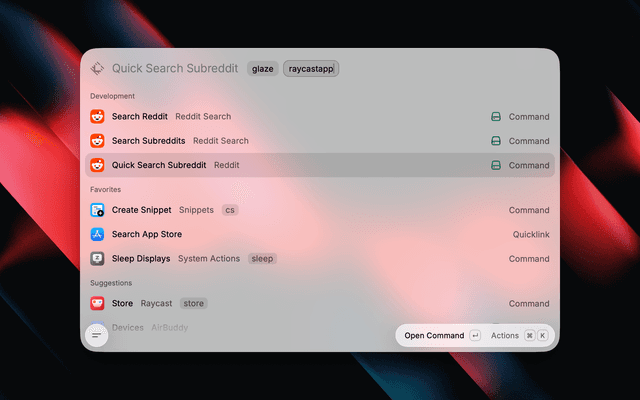Select the Search Subreddits command
Viewport: 640px width, 400px height.
(320, 141)
